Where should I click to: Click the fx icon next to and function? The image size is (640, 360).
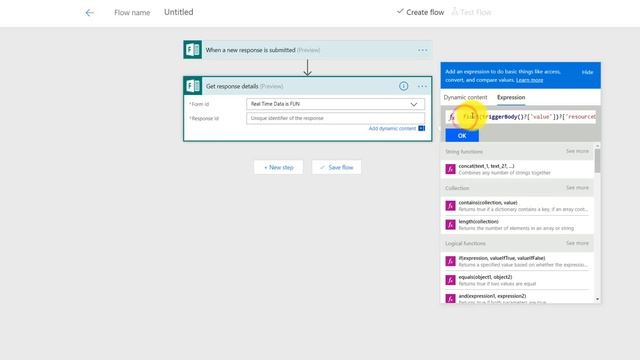click(x=450, y=299)
